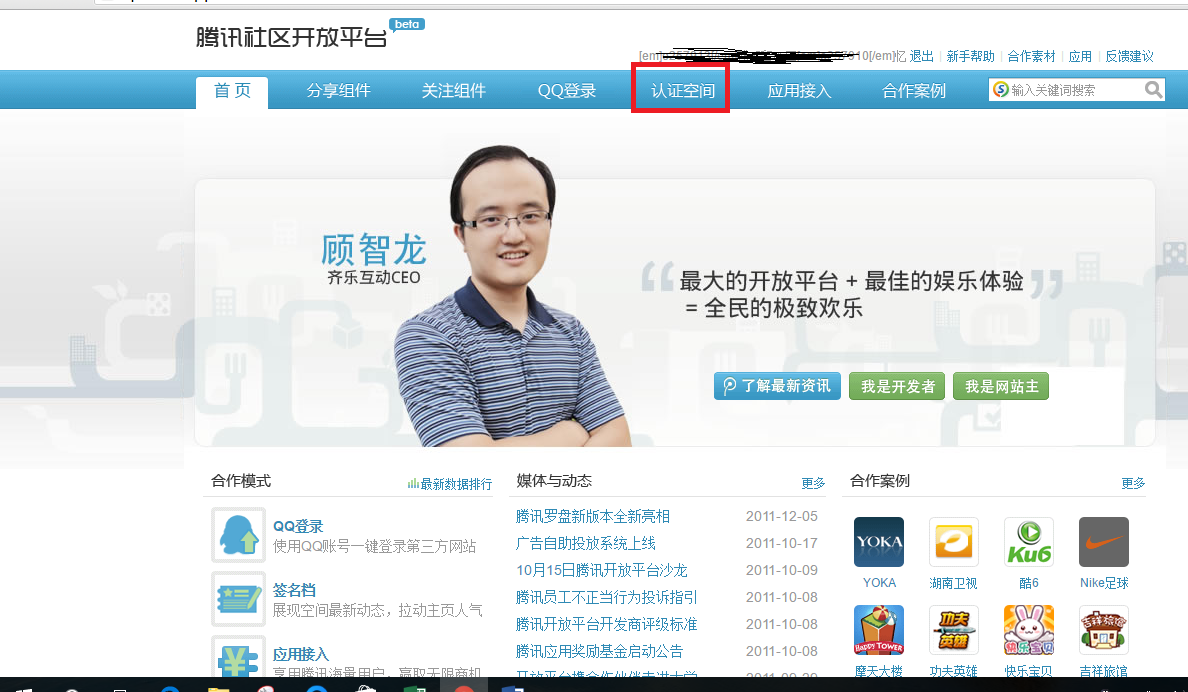The width and height of the screenshot is (1188, 692).
Task: Click the 我是开发者 button
Action: coord(897,386)
